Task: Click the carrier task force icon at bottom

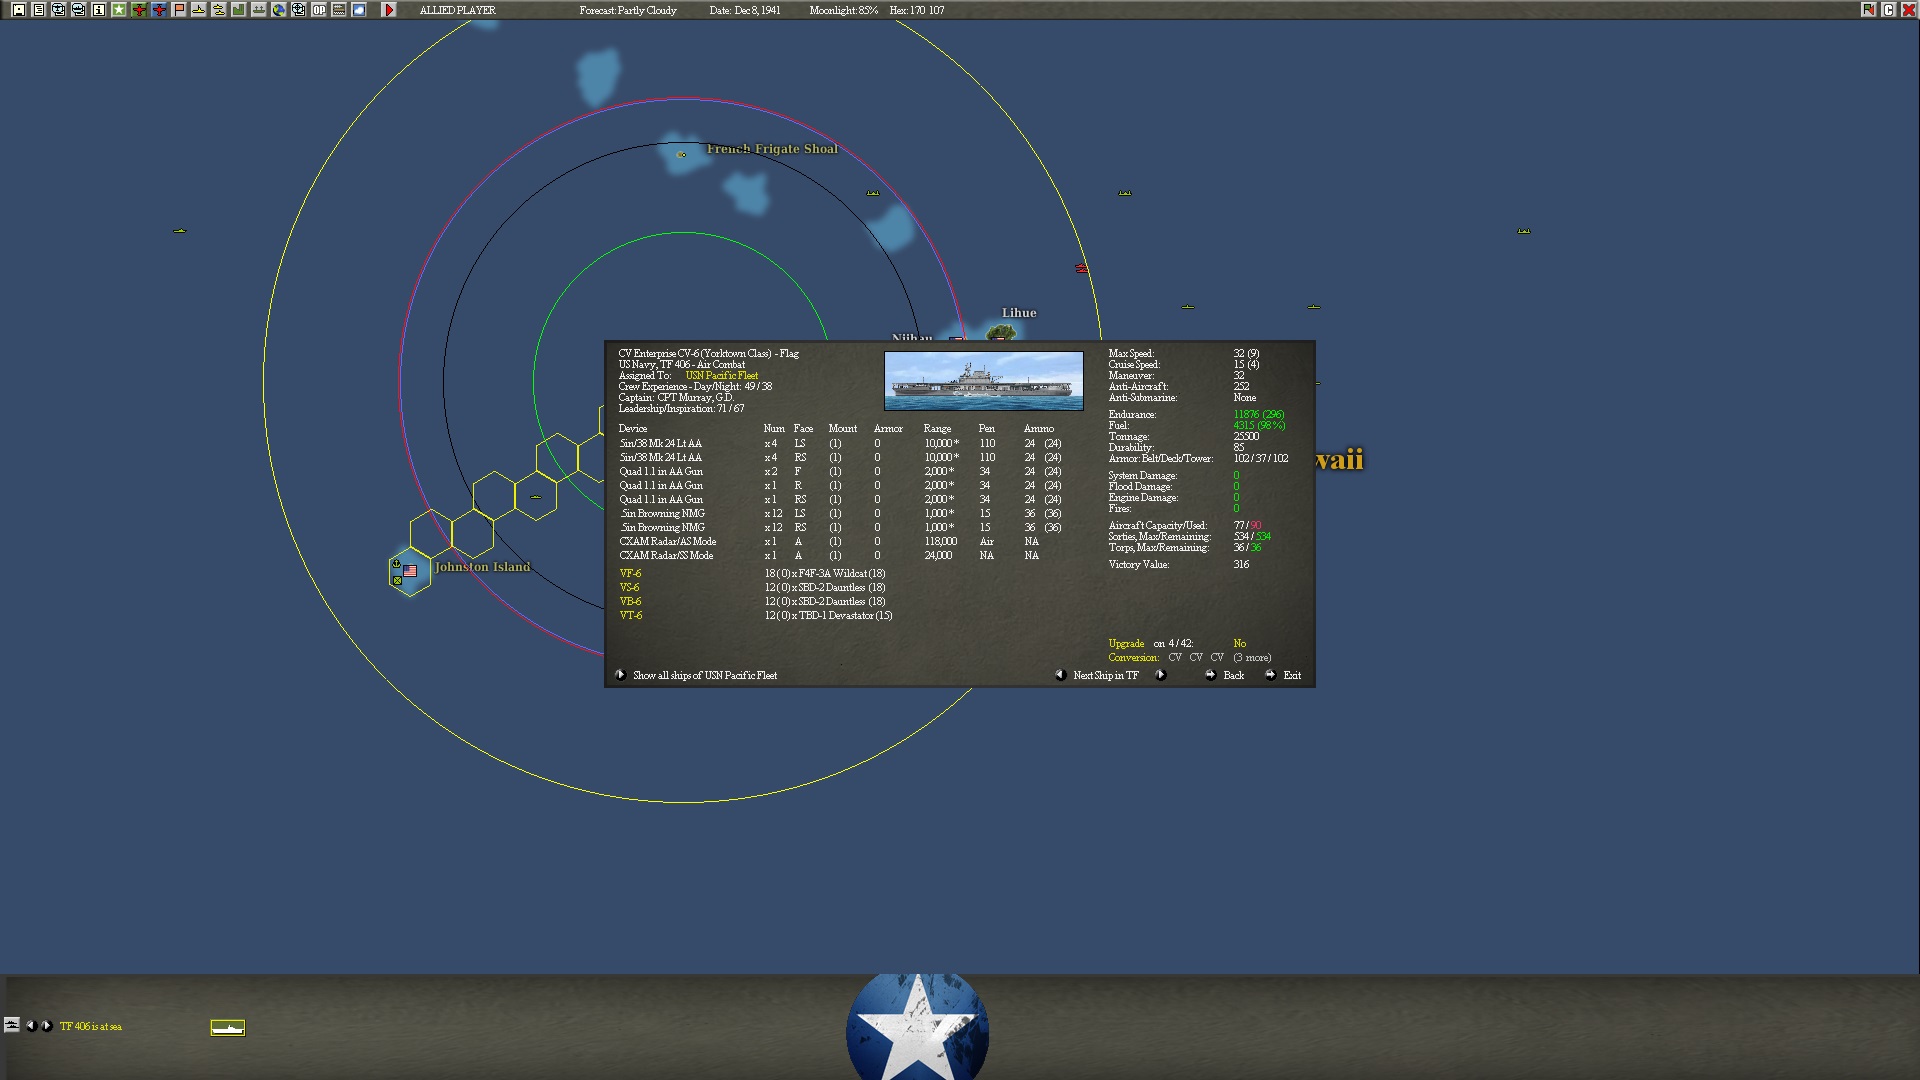Action: pos(227,1028)
